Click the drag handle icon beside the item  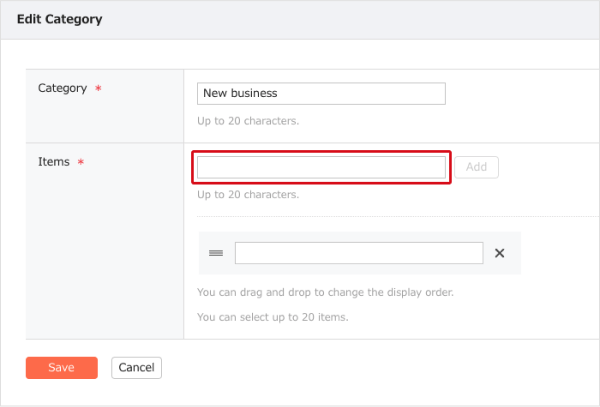pyautogui.click(x=216, y=253)
